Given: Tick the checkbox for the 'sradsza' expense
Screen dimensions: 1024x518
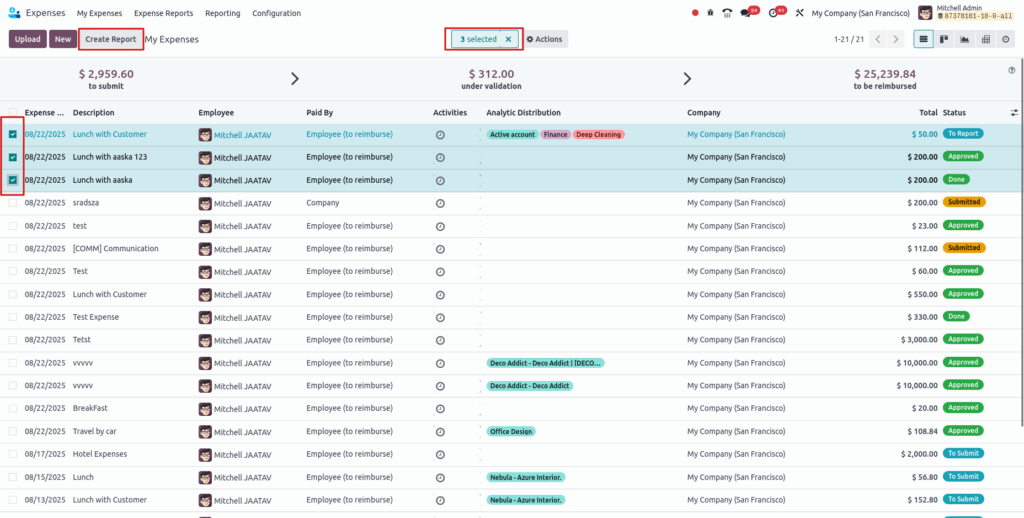Looking at the screenshot, I should click(x=13, y=203).
